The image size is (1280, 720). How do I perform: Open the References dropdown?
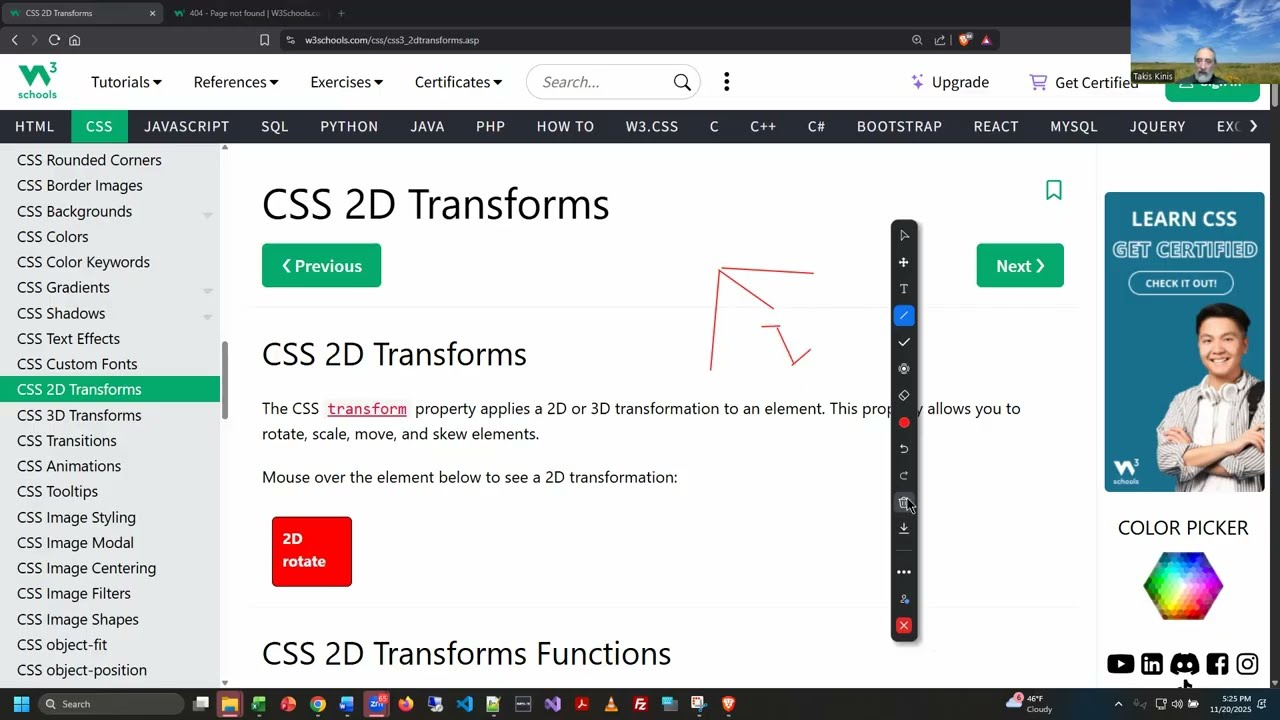tap(236, 82)
